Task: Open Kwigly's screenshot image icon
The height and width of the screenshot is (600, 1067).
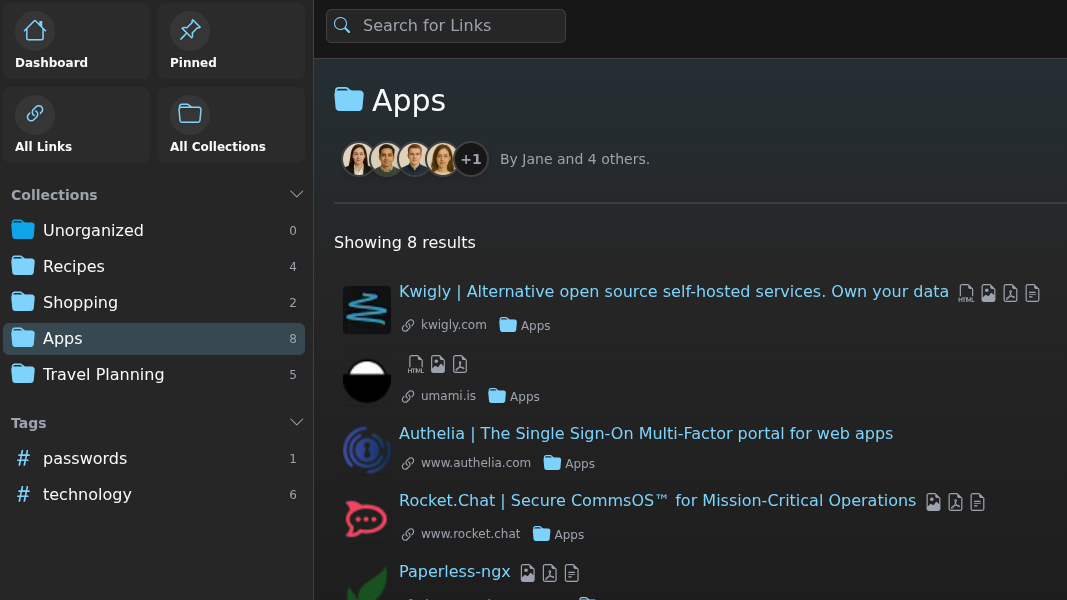Action: pyautogui.click(x=988, y=293)
